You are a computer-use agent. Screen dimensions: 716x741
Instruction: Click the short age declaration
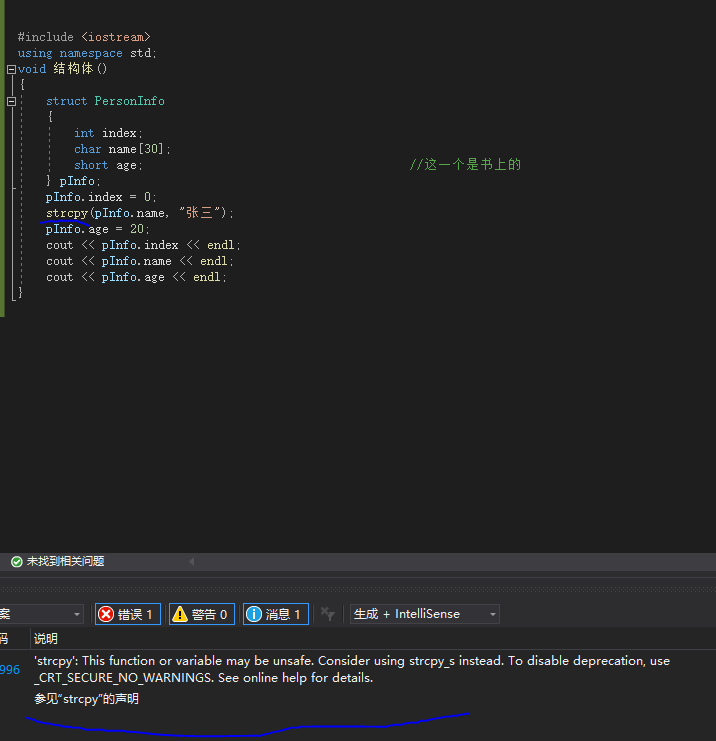(108, 165)
